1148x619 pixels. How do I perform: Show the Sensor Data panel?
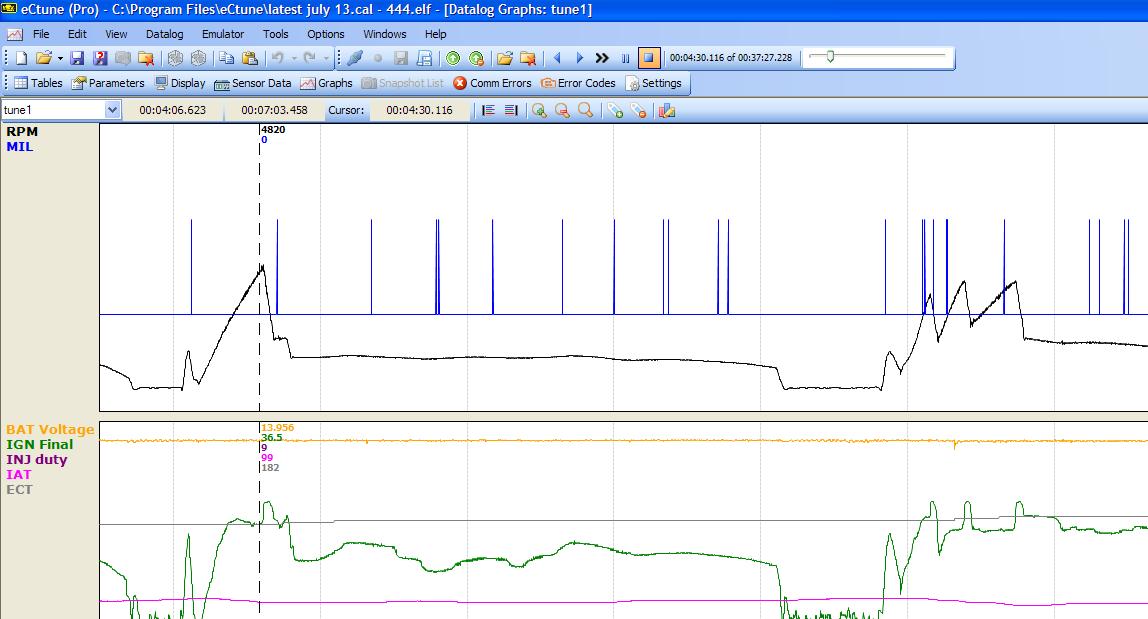click(x=253, y=83)
